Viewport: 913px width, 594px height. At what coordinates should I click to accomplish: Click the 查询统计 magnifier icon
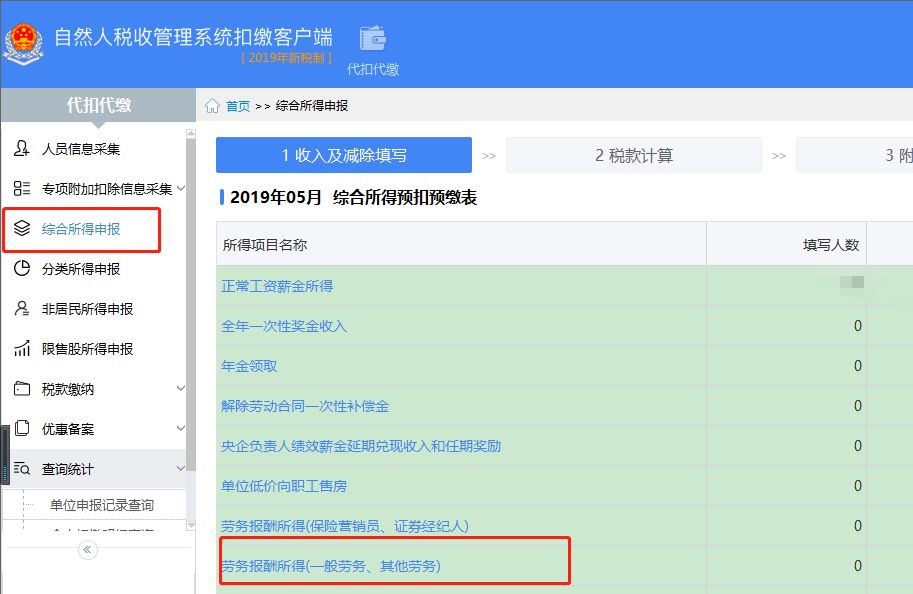[x=22, y=468]
